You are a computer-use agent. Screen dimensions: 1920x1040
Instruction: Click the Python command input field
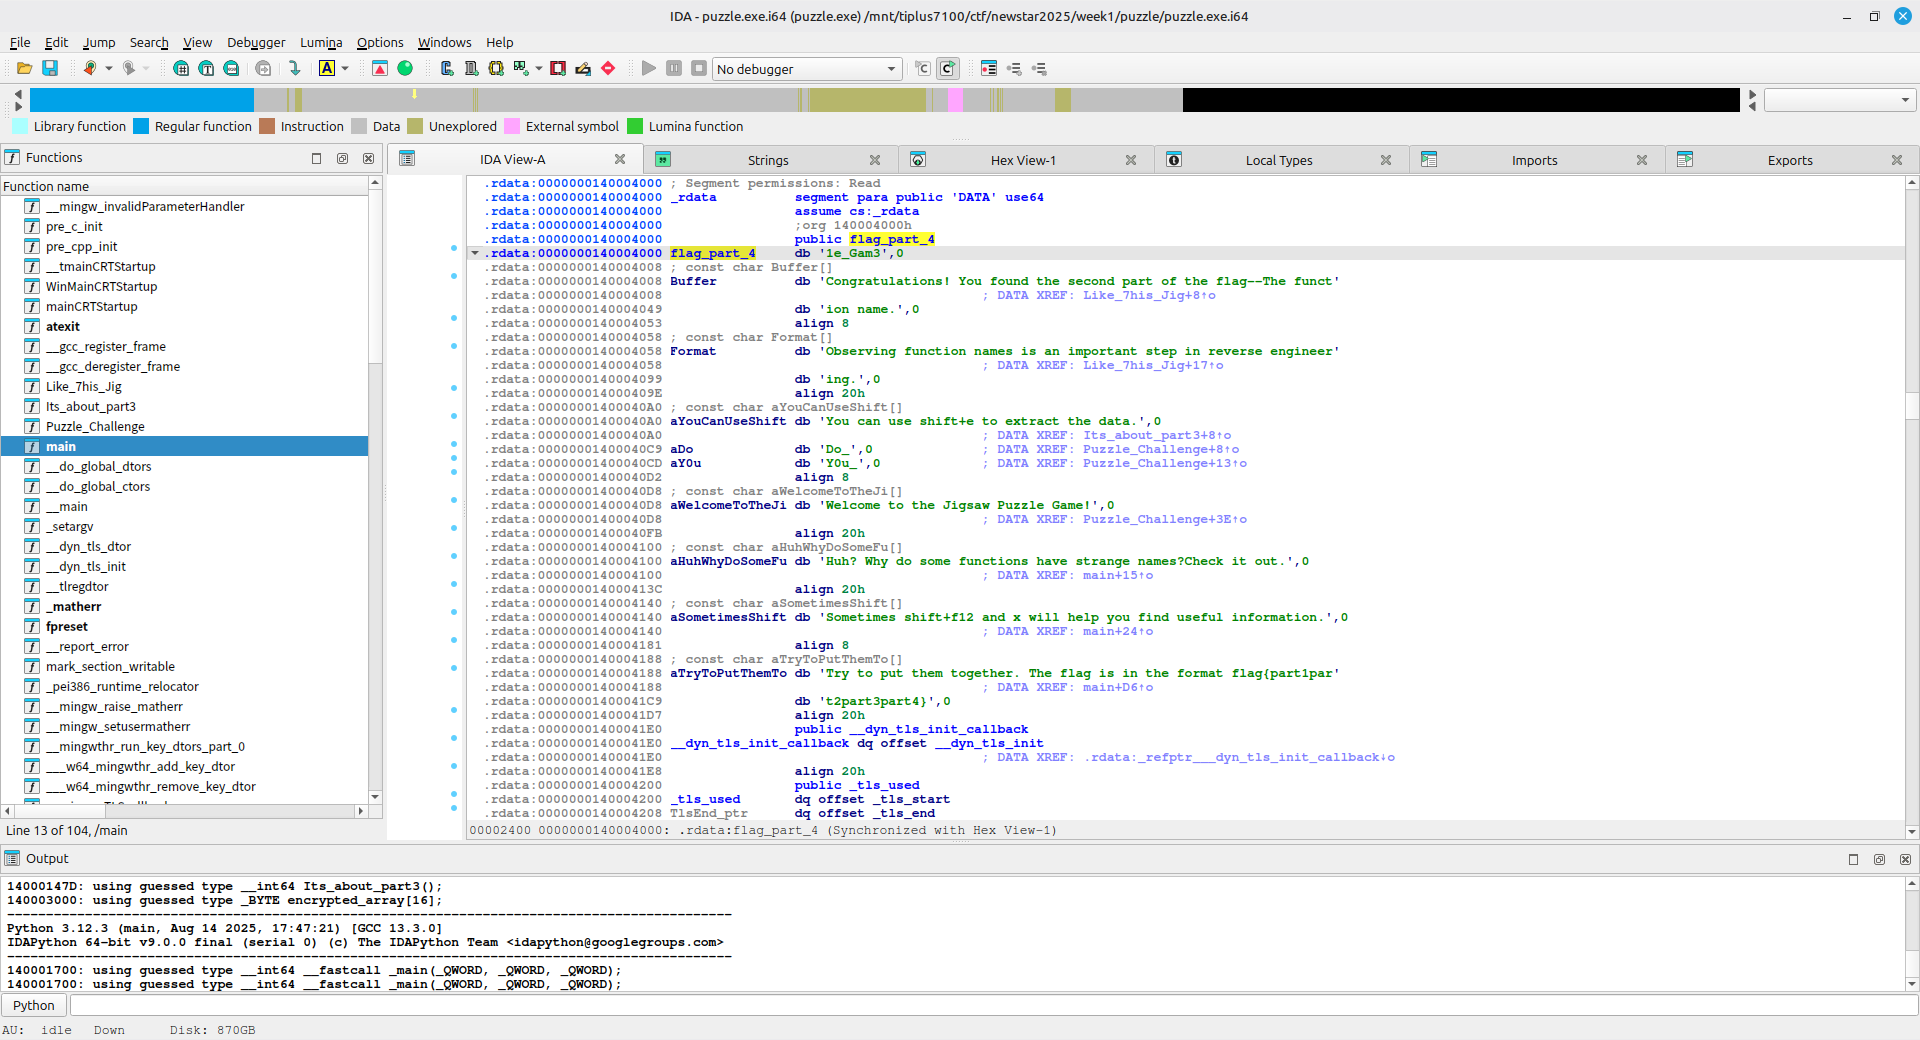(990, 1005)
